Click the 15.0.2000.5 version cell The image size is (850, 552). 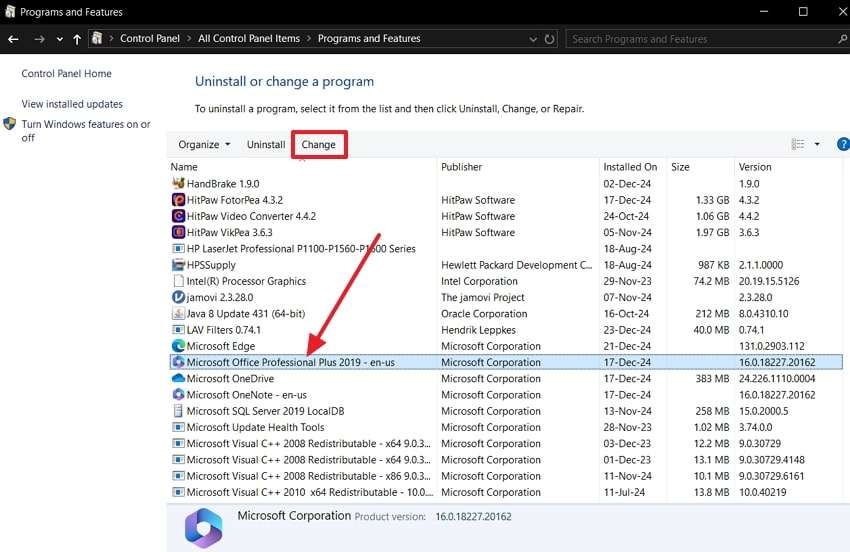click(x=763, y=411)
